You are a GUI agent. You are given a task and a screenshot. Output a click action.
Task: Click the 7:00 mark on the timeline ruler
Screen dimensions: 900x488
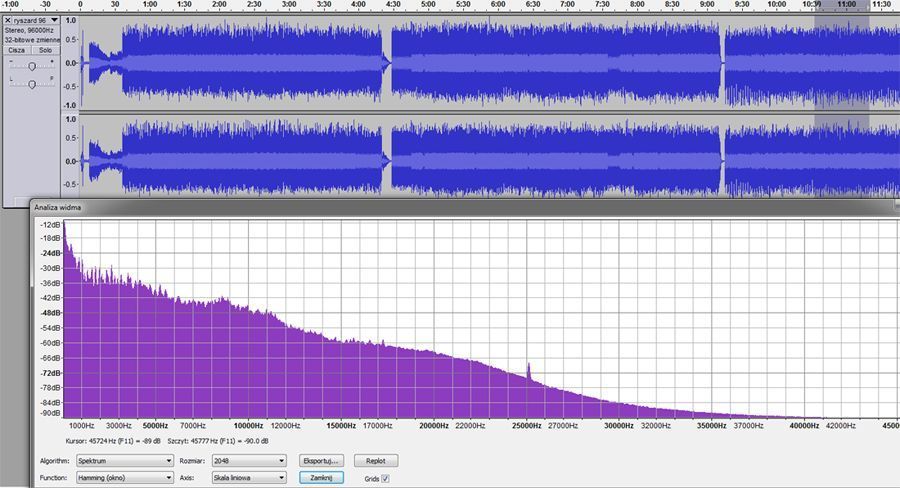(x=567, y=5)
